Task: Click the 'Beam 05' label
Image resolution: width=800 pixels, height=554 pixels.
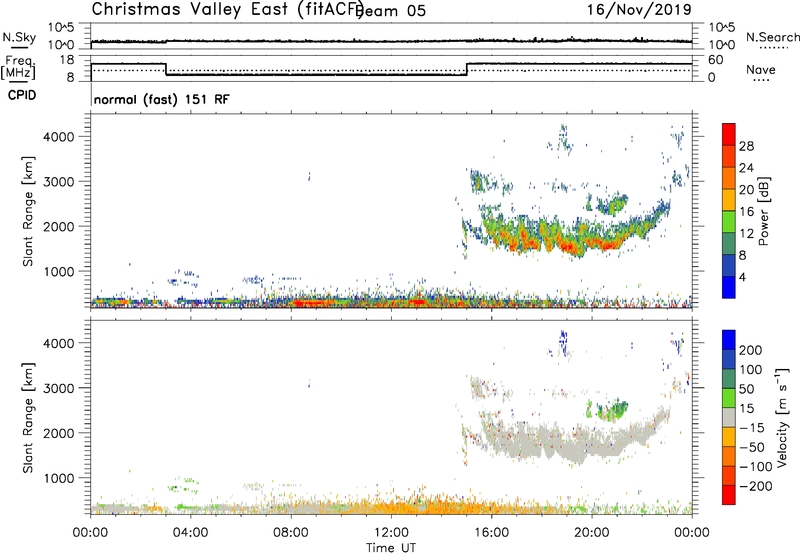Action: (391, 11)
